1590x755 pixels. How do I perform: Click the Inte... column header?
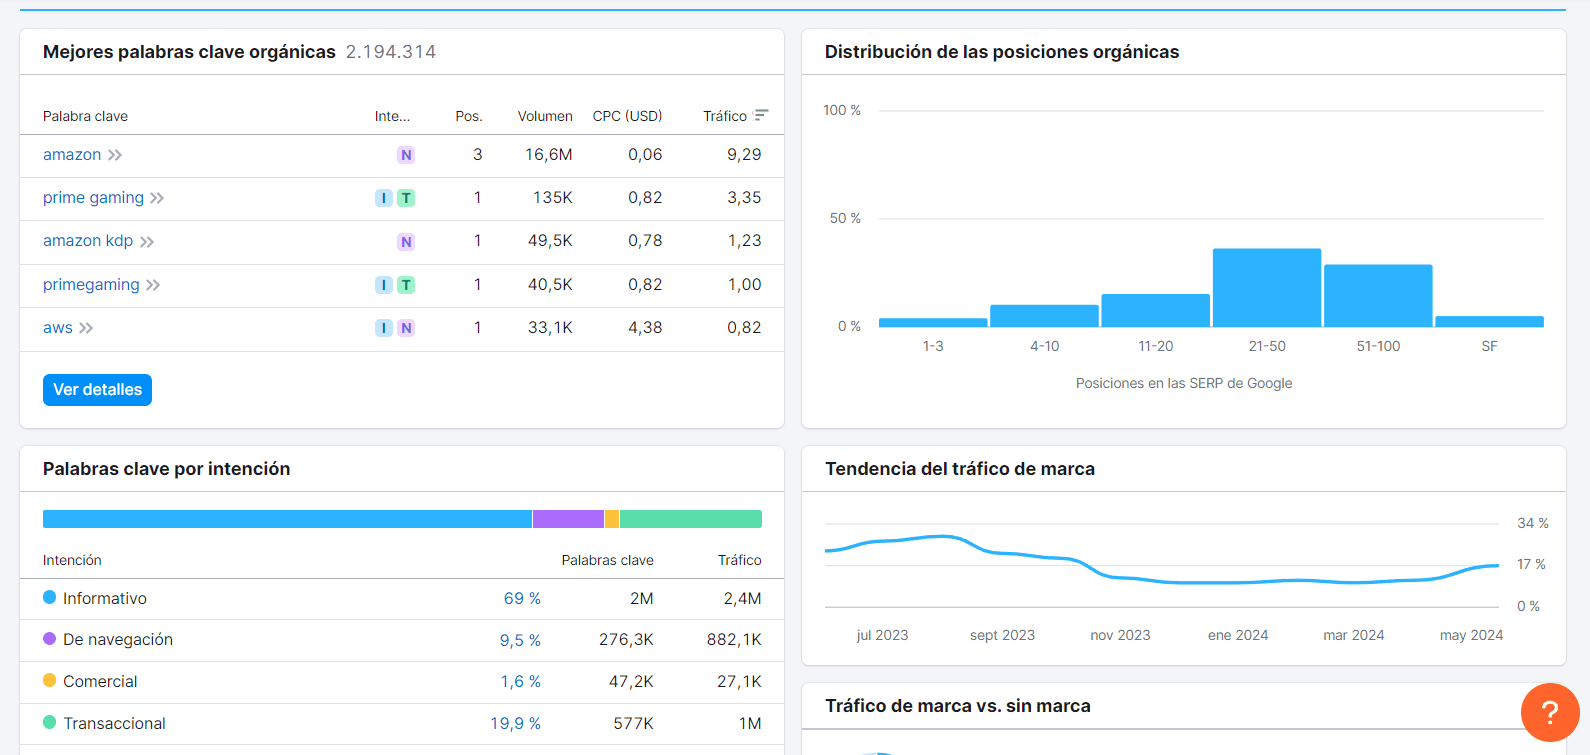392,116
